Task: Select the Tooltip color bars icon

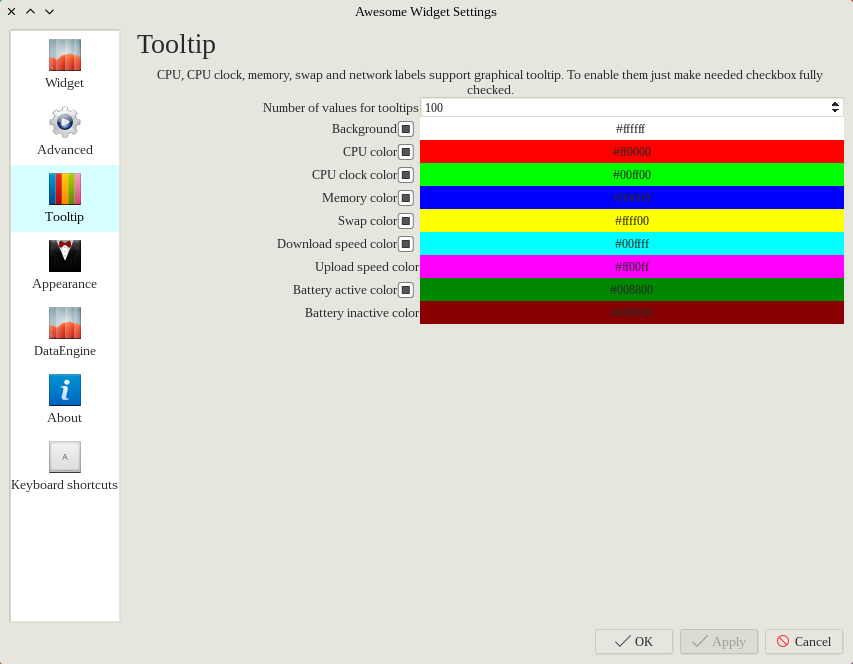Action: (65, 189)
